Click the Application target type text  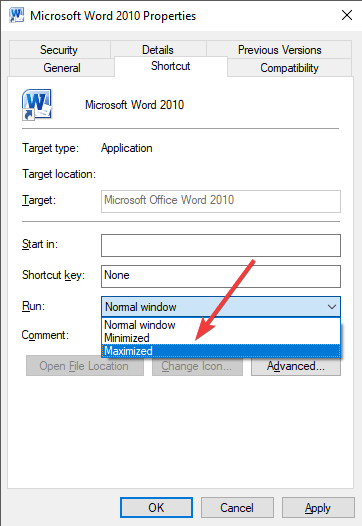click(127, 148)
